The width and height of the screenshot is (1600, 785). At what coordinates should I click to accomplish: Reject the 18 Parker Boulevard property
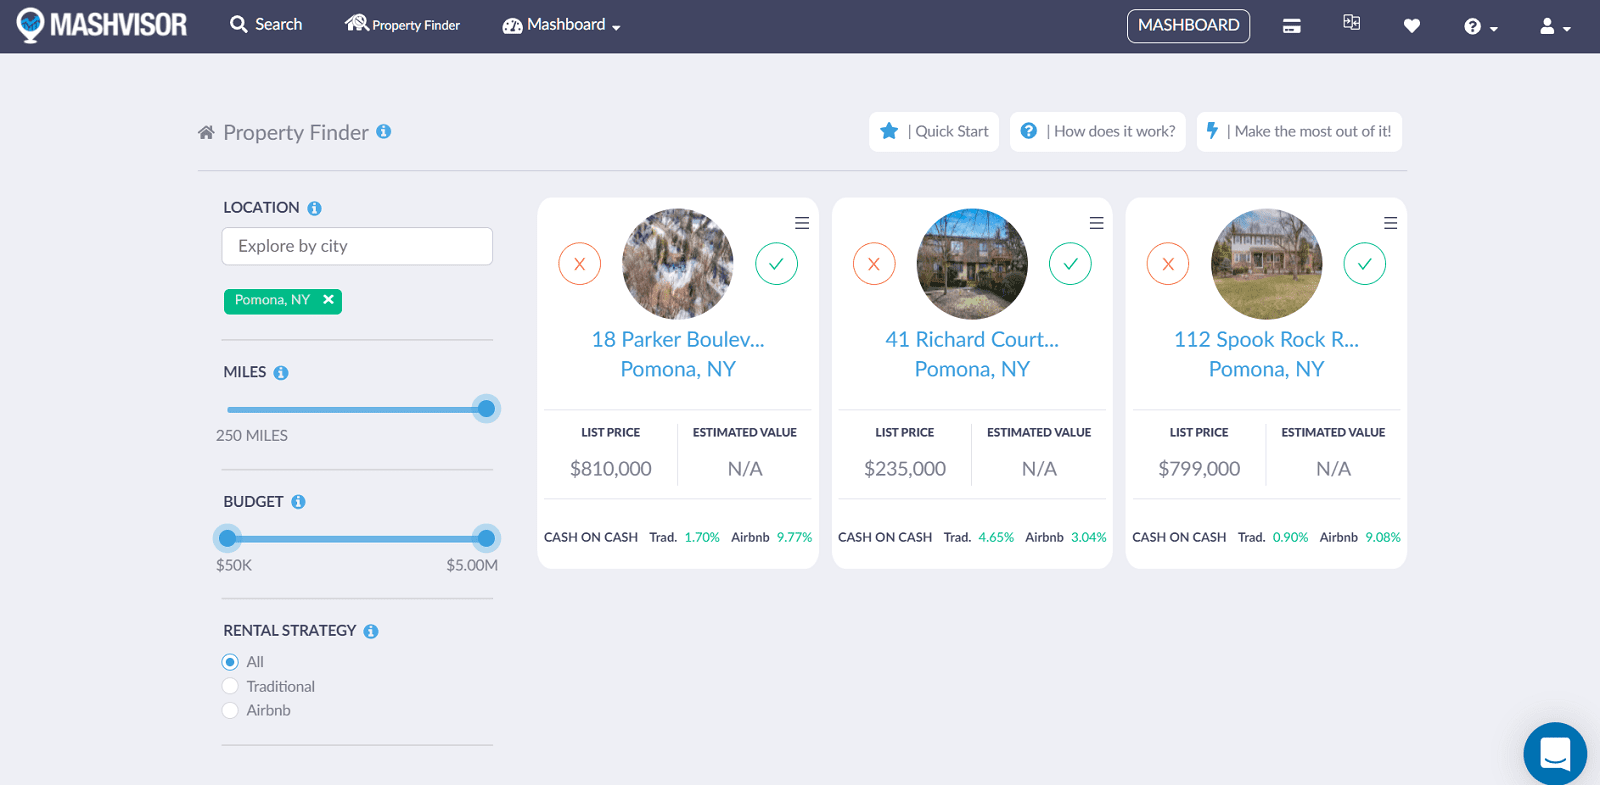[579, 264]
